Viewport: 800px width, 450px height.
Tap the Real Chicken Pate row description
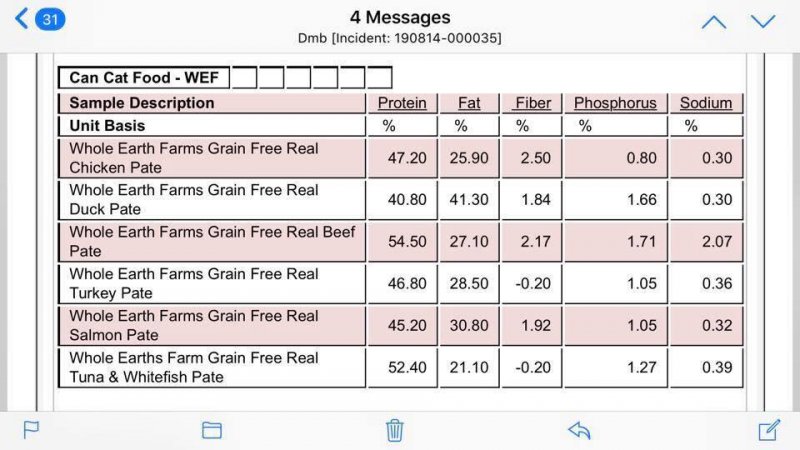[194, 158]
